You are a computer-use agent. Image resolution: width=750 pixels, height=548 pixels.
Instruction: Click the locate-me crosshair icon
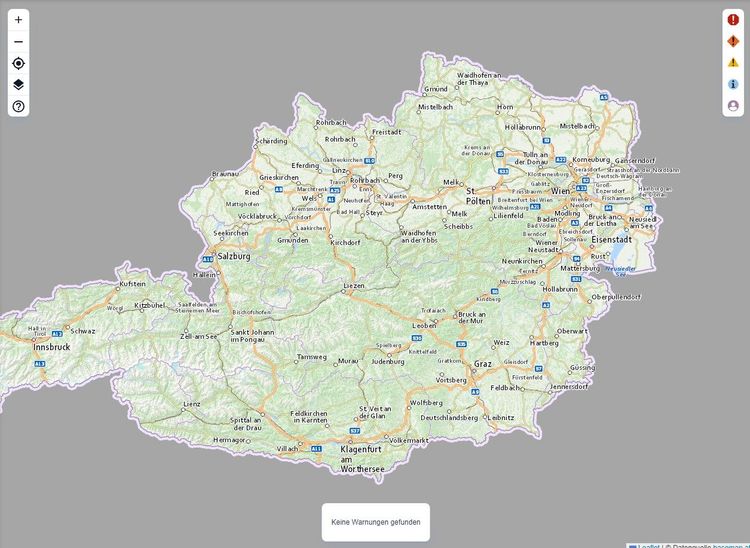tap(18, 63)
